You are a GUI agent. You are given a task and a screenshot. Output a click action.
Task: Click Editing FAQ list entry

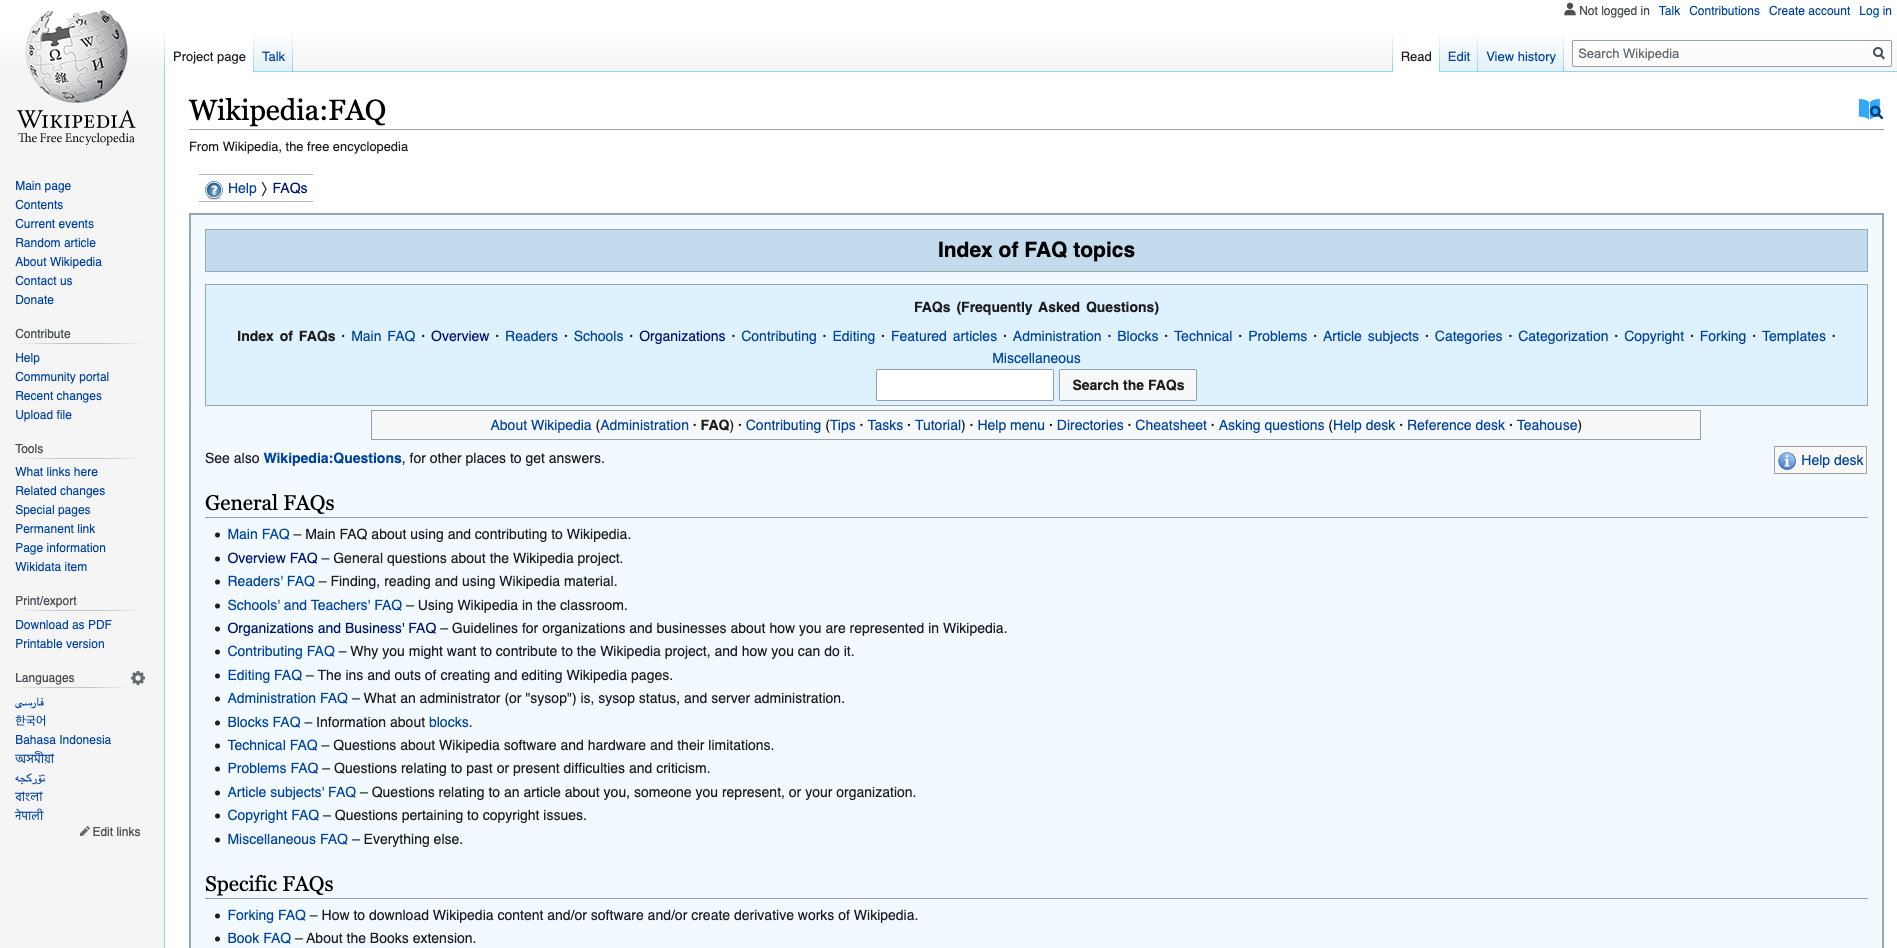click(x=264, y=675)
